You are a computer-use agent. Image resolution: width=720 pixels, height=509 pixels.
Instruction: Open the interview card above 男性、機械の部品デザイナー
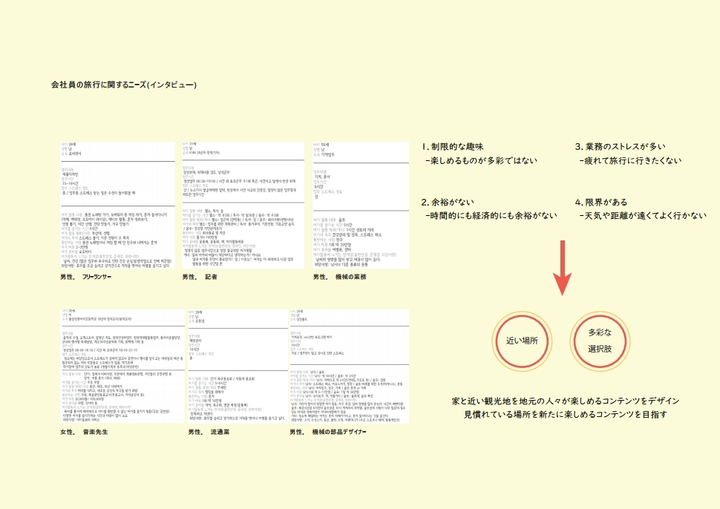[349, 366]
